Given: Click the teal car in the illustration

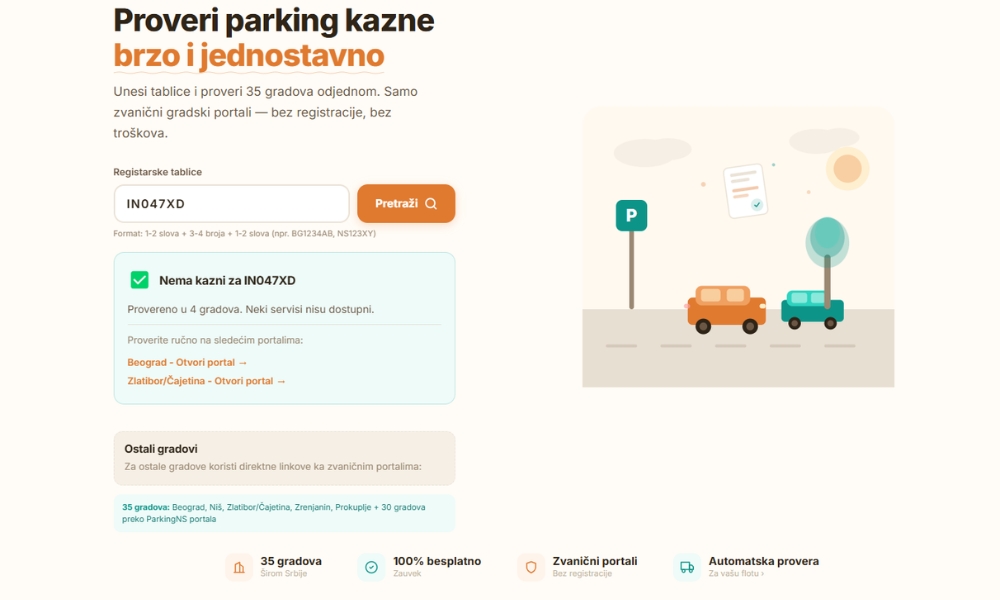Looking at the screenshot, I should tap(812, 308).
